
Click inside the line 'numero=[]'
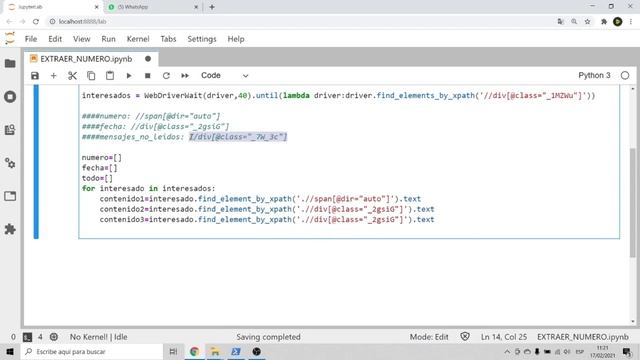pos(102,158)
